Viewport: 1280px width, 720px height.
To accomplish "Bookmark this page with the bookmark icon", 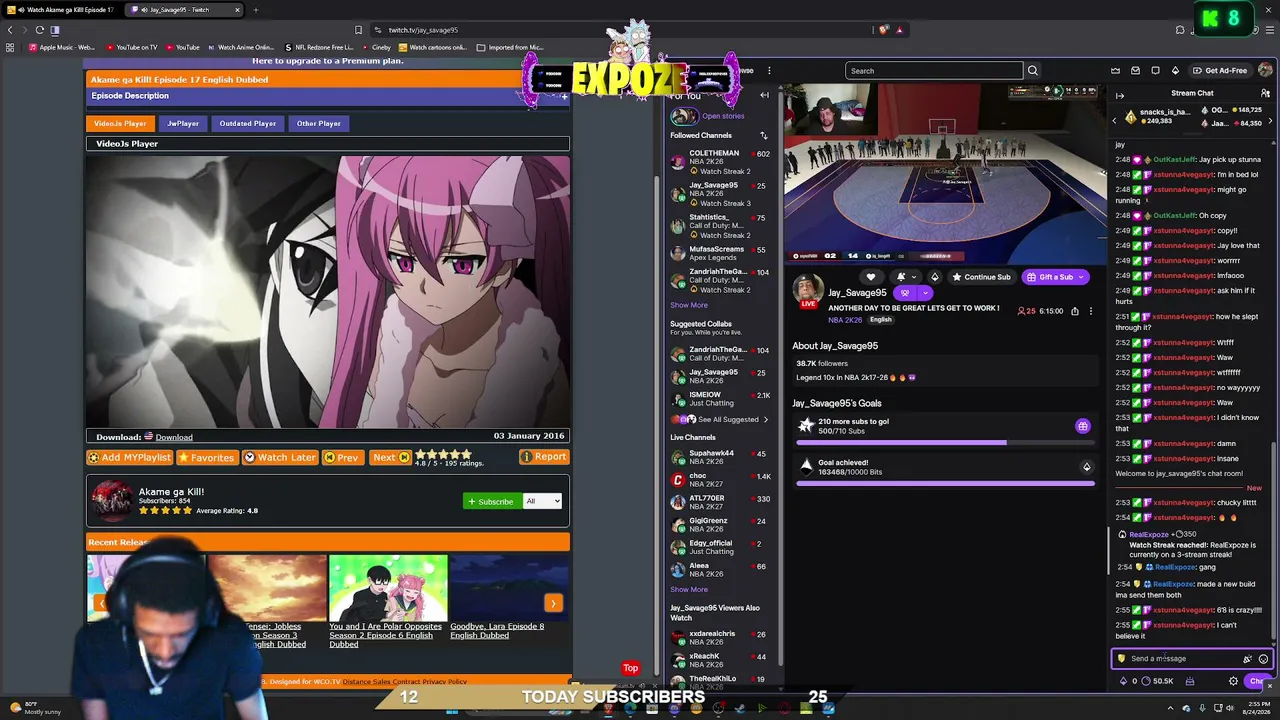I will point(358,30).
